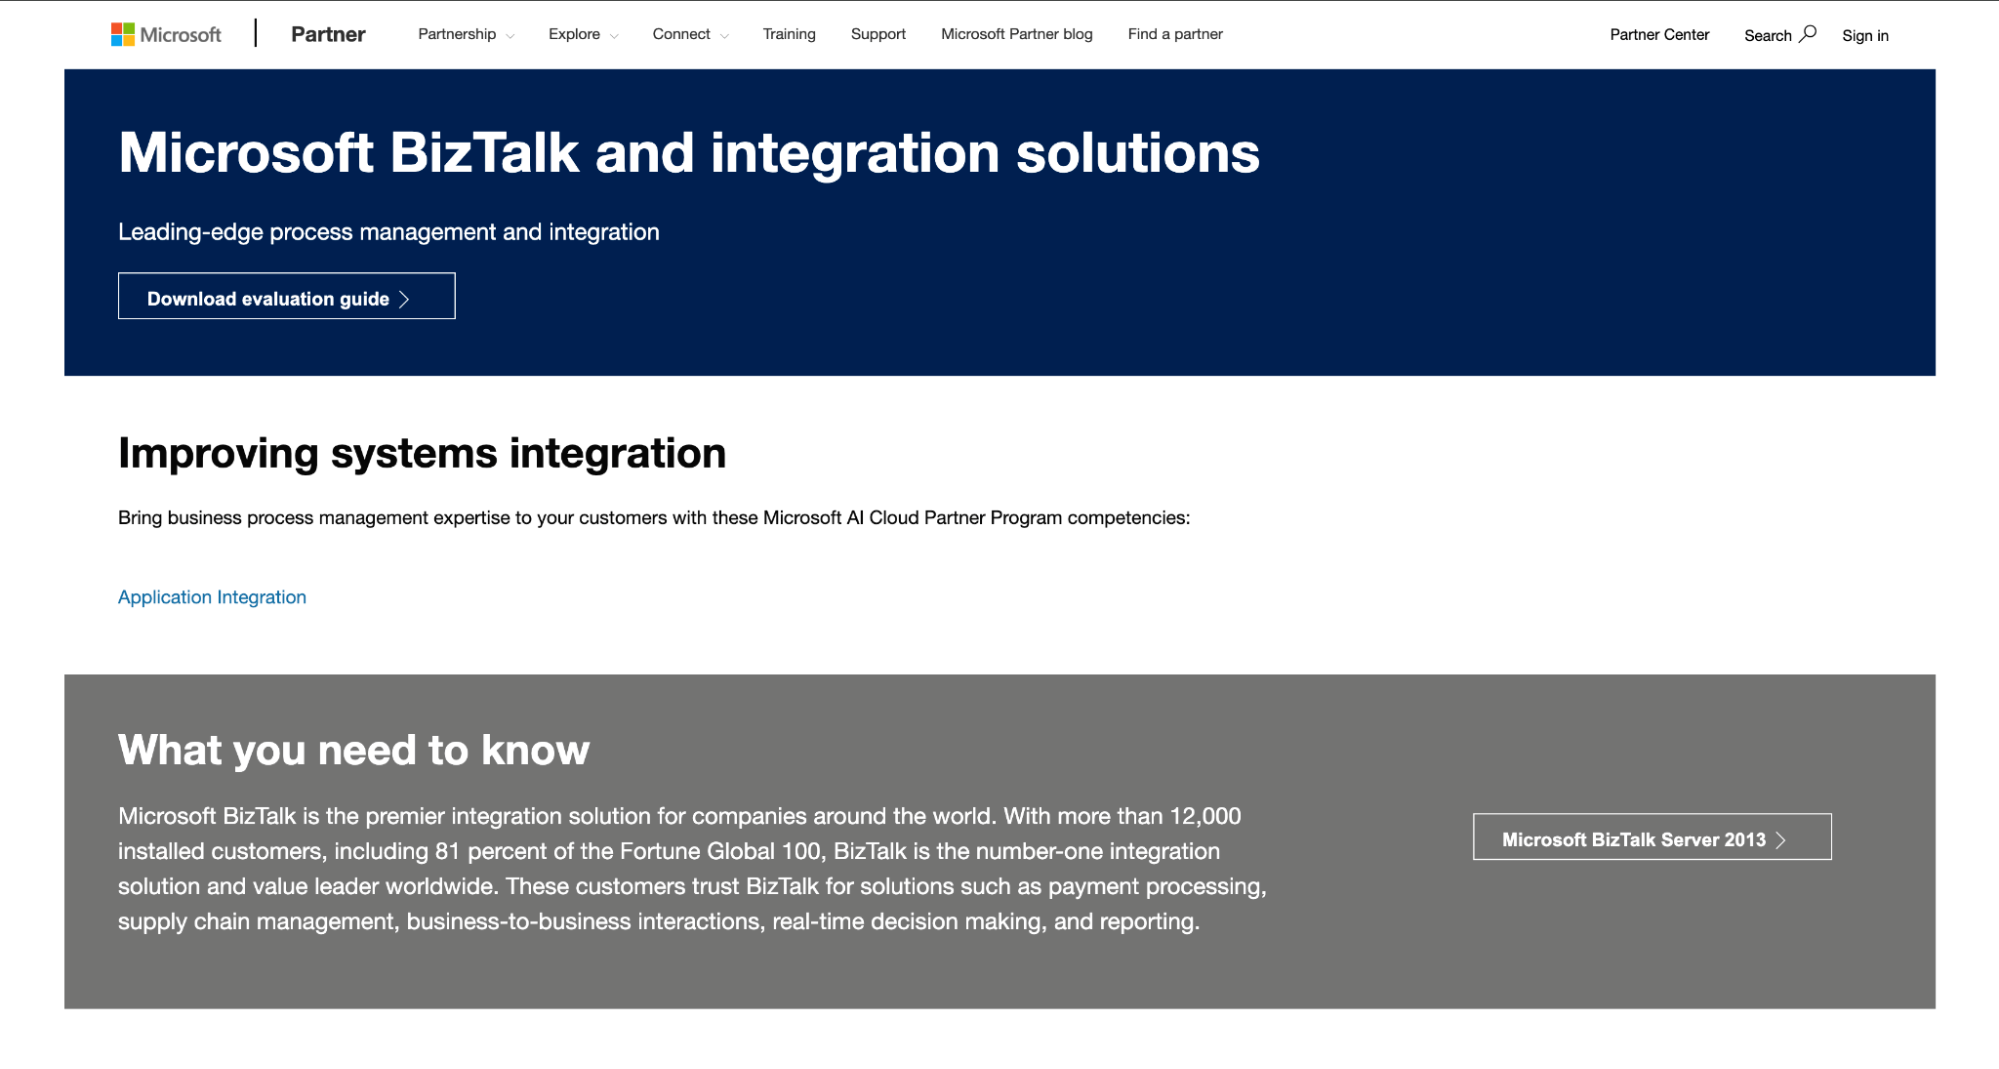Open the Explore dropdown
The width and height of the screenshot is (1999, 1069).
pos(575,33)
